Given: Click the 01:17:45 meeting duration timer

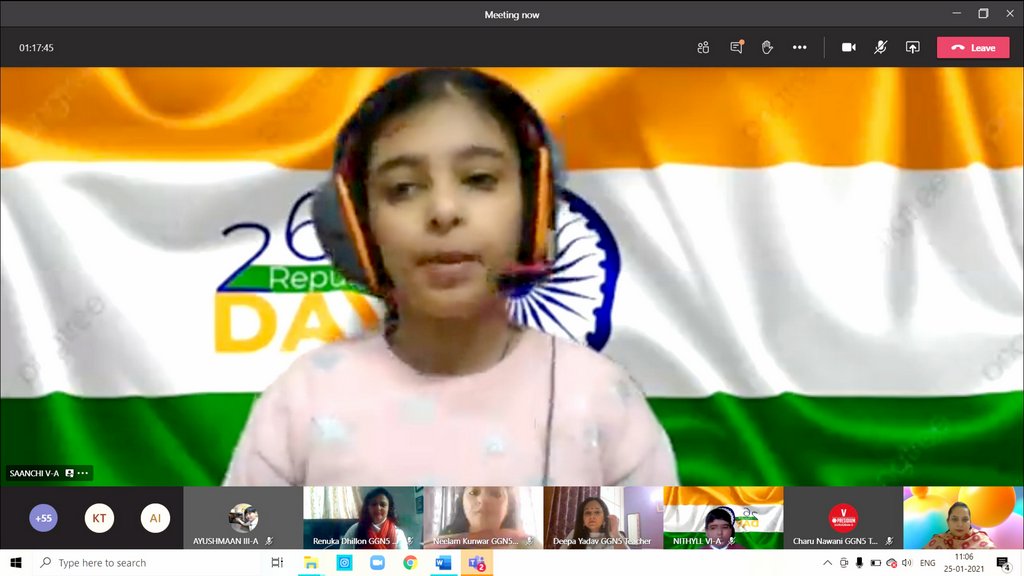Looking at the screenshot, I should [x=37, y=48].
